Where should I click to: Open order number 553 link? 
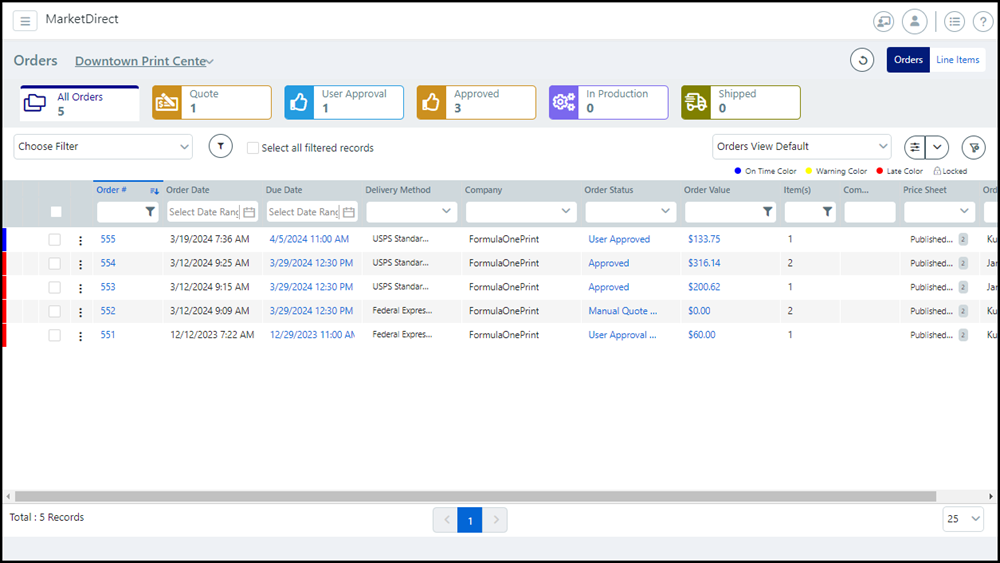pyautogui.click(x=108, y=287)
